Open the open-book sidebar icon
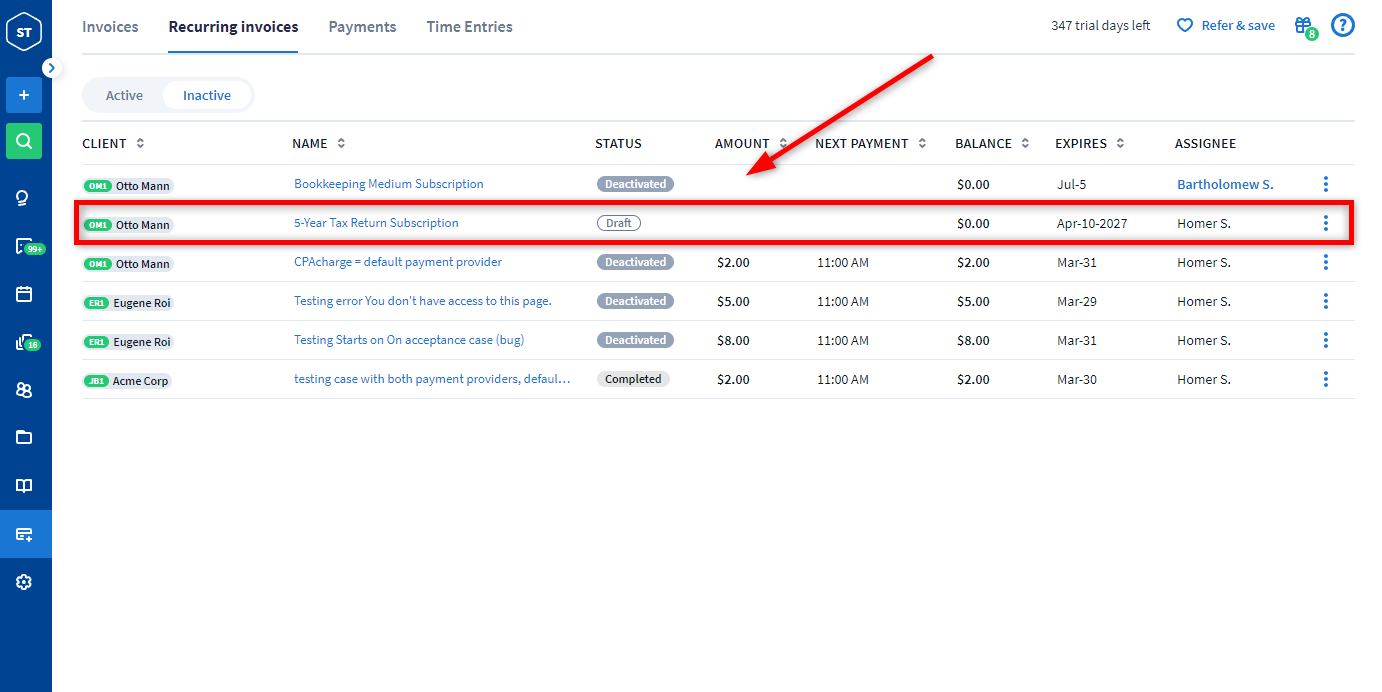1382x692 pixels. coord(24,486)
